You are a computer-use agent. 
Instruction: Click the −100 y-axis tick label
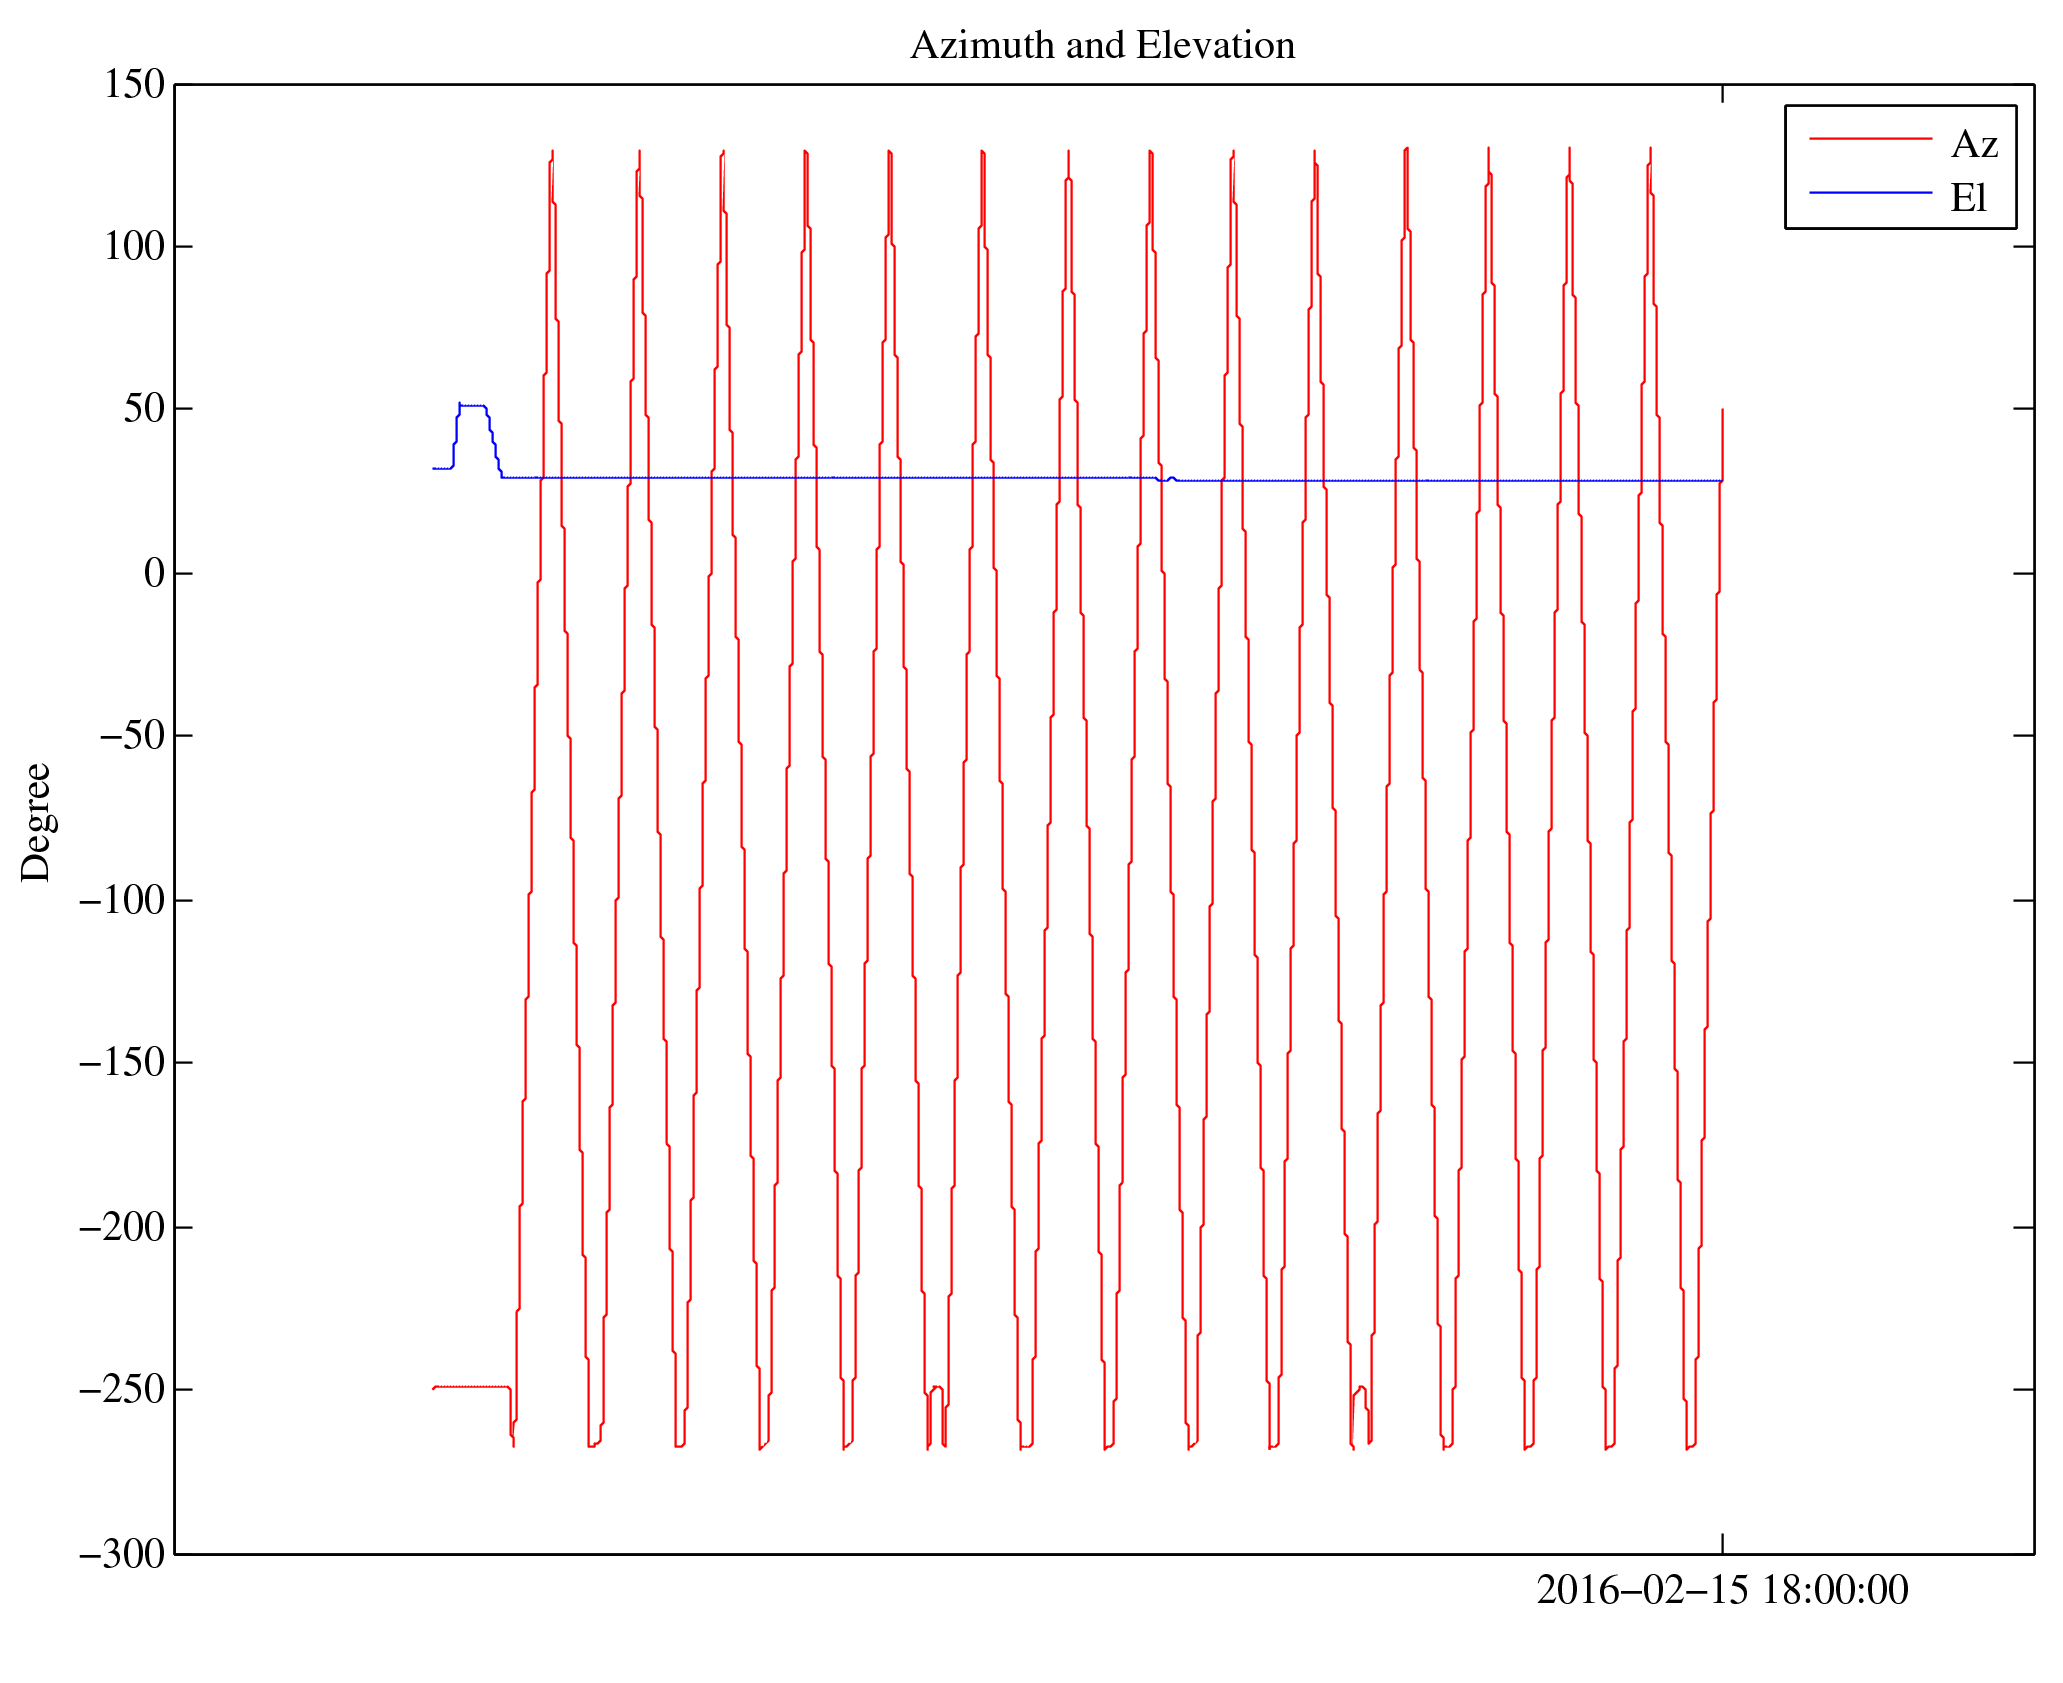click(122, 900)
